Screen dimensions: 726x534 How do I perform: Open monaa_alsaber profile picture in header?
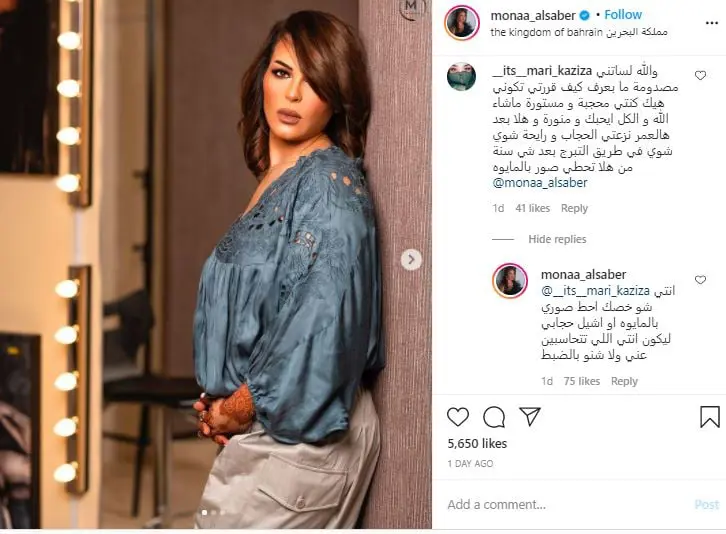[462, 23]
